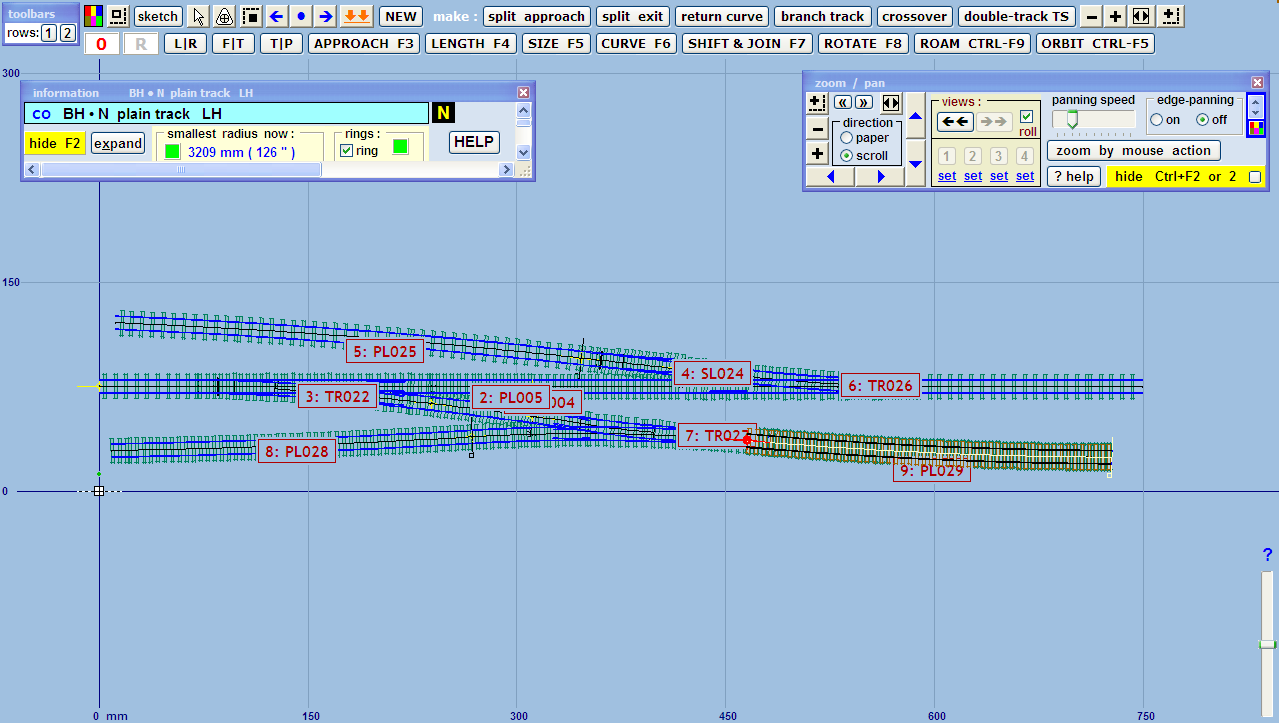Click the HELP button in information panel
This screenshot has height=724, width=1280.
[474, 142]
